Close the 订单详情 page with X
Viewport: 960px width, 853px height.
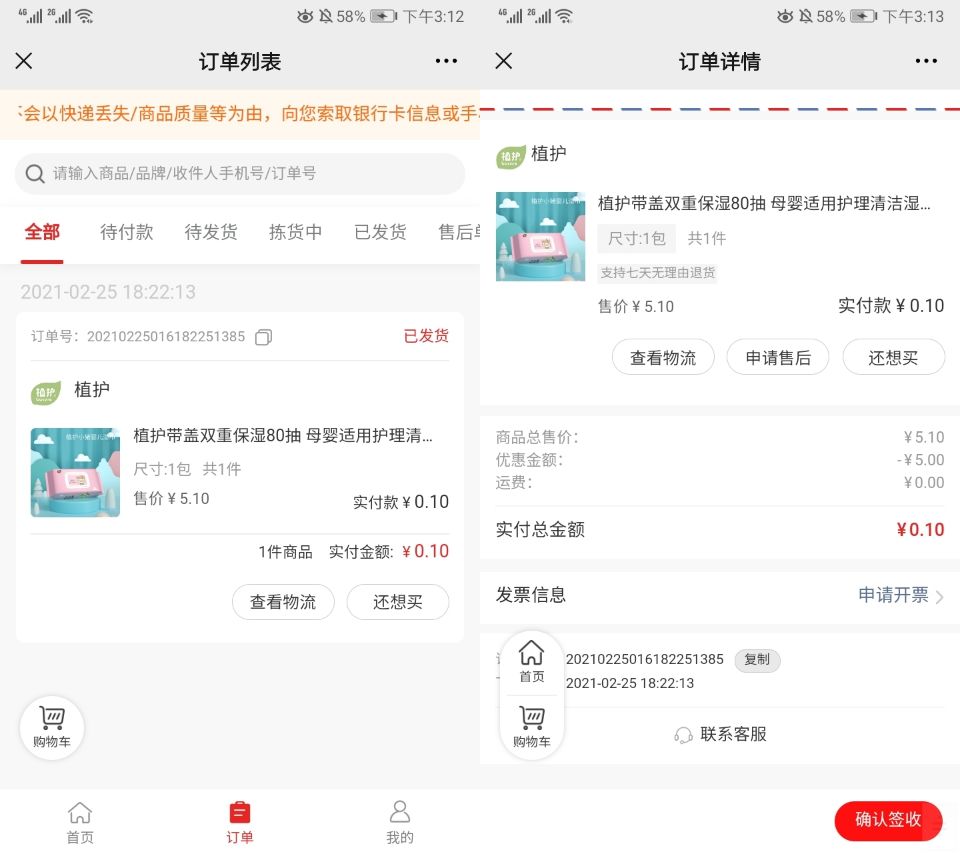504,61
